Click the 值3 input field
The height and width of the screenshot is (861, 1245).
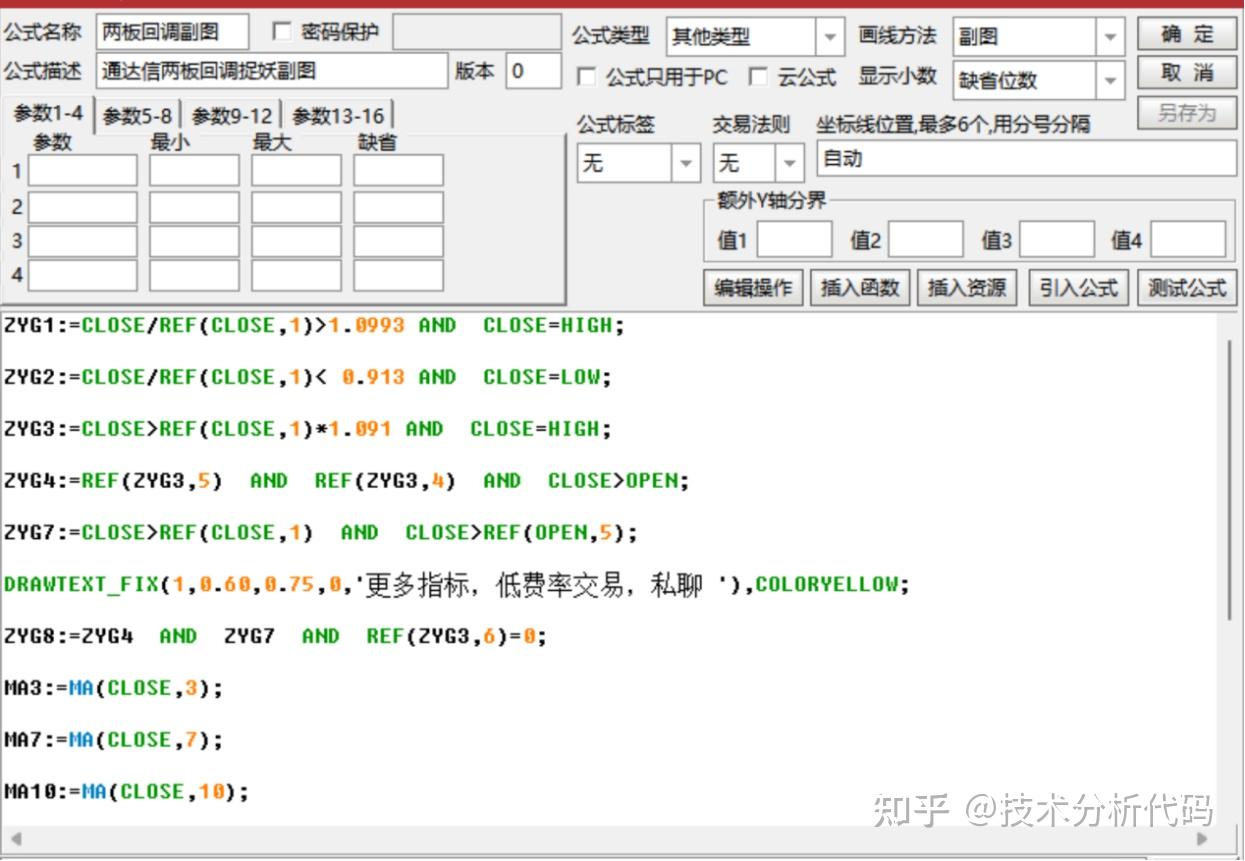pos(1057,240)
